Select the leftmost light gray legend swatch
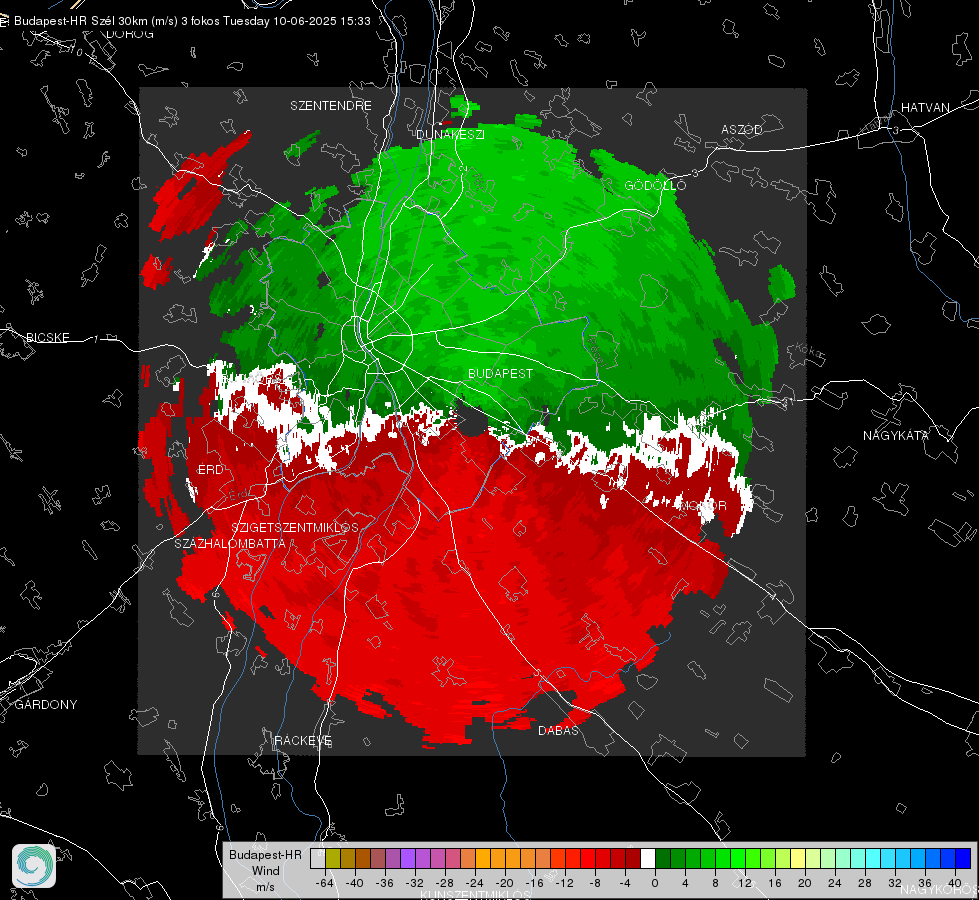979x900 pixels. [317, 859]
